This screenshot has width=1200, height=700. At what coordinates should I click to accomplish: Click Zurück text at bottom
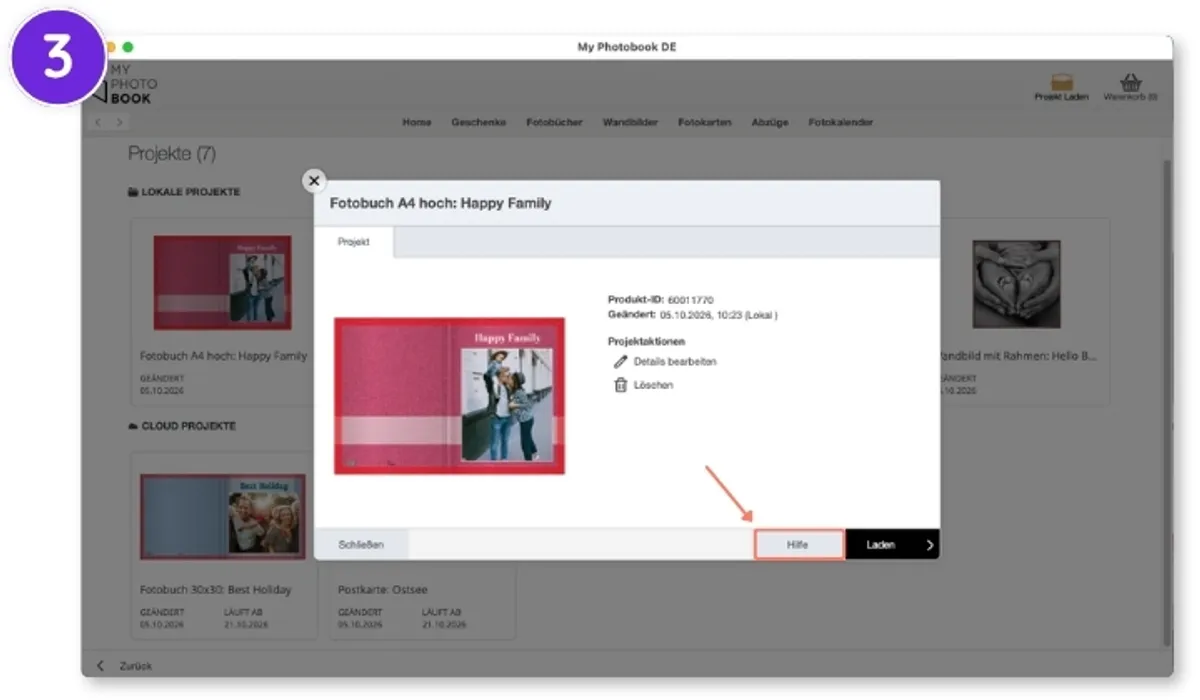(x=136, y=666)
